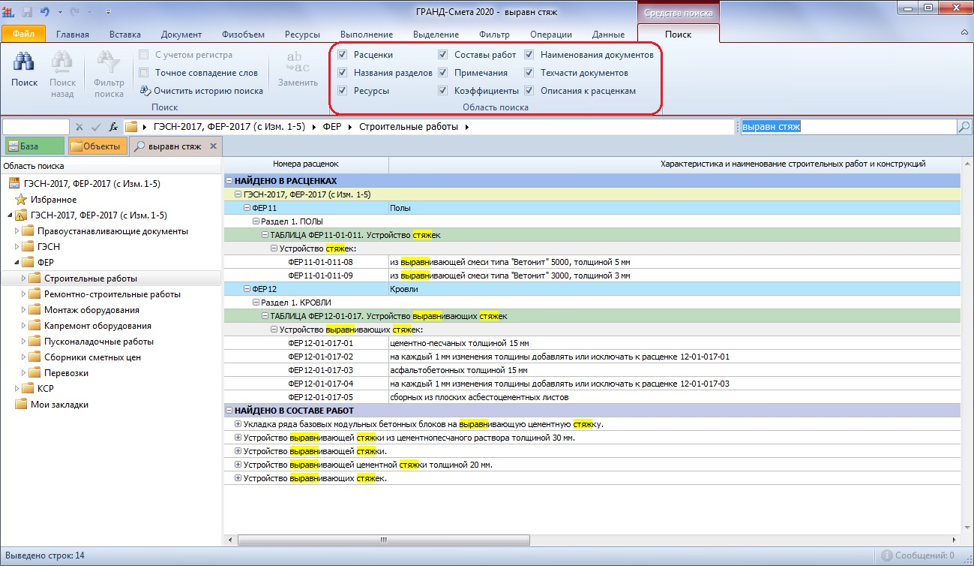
Task: Collapse the ribbon with the top-right chevron
Action: pyautogui.click(x=964, y=32)
